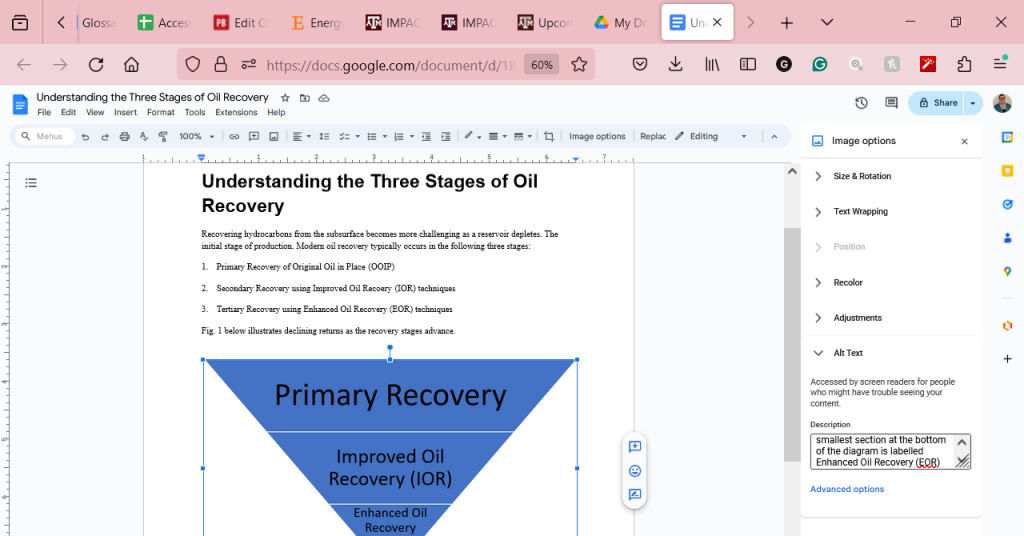This screenshot has width=1024, height=536.
Task: Add a comment from the toolbar
Action: click(254, 136)
